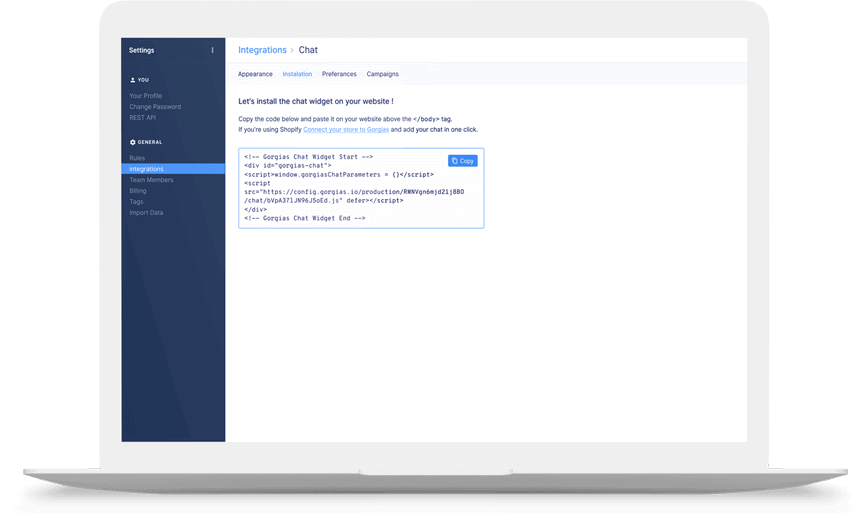This screenshot has height=520, width=867.
Task: Open the Import Data page
Action: (x=146, y=213)
